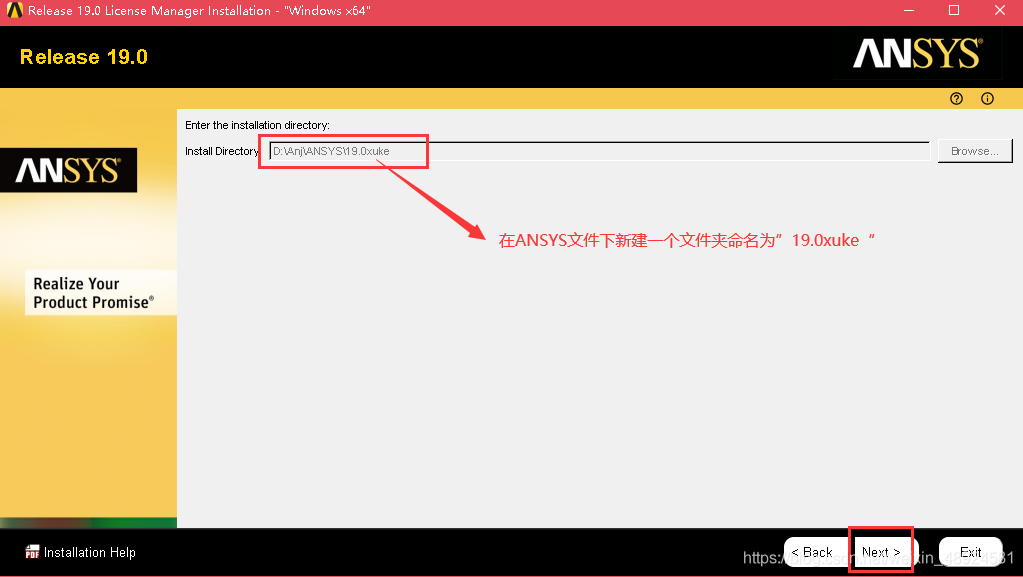1023x577 pixels.
Task: Minimize the License Manager Installation window
Action: pos(909,10)
